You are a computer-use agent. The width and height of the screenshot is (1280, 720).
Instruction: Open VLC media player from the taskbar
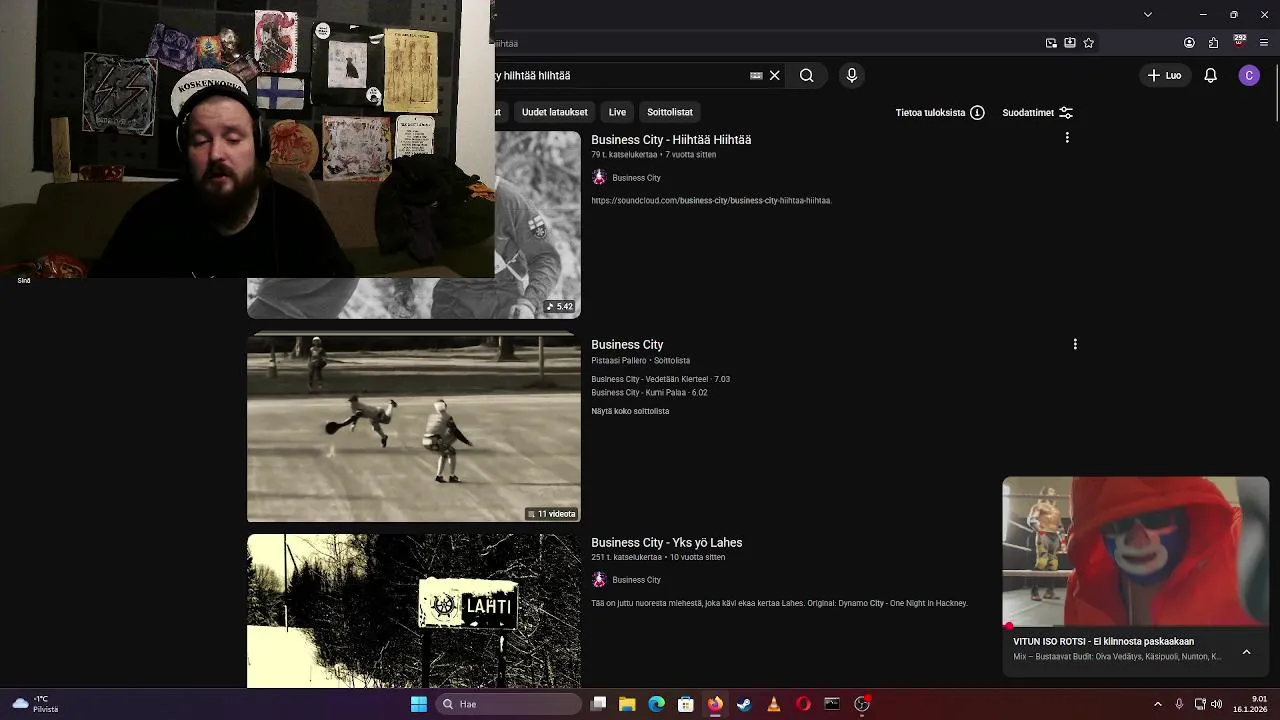[x=773, y=704]
